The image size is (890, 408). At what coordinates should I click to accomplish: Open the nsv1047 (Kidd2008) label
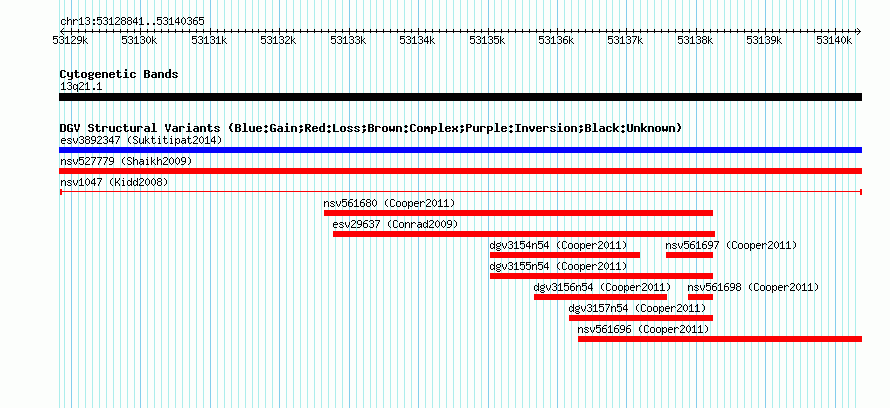pyautogui.click(x=114, y=182)
